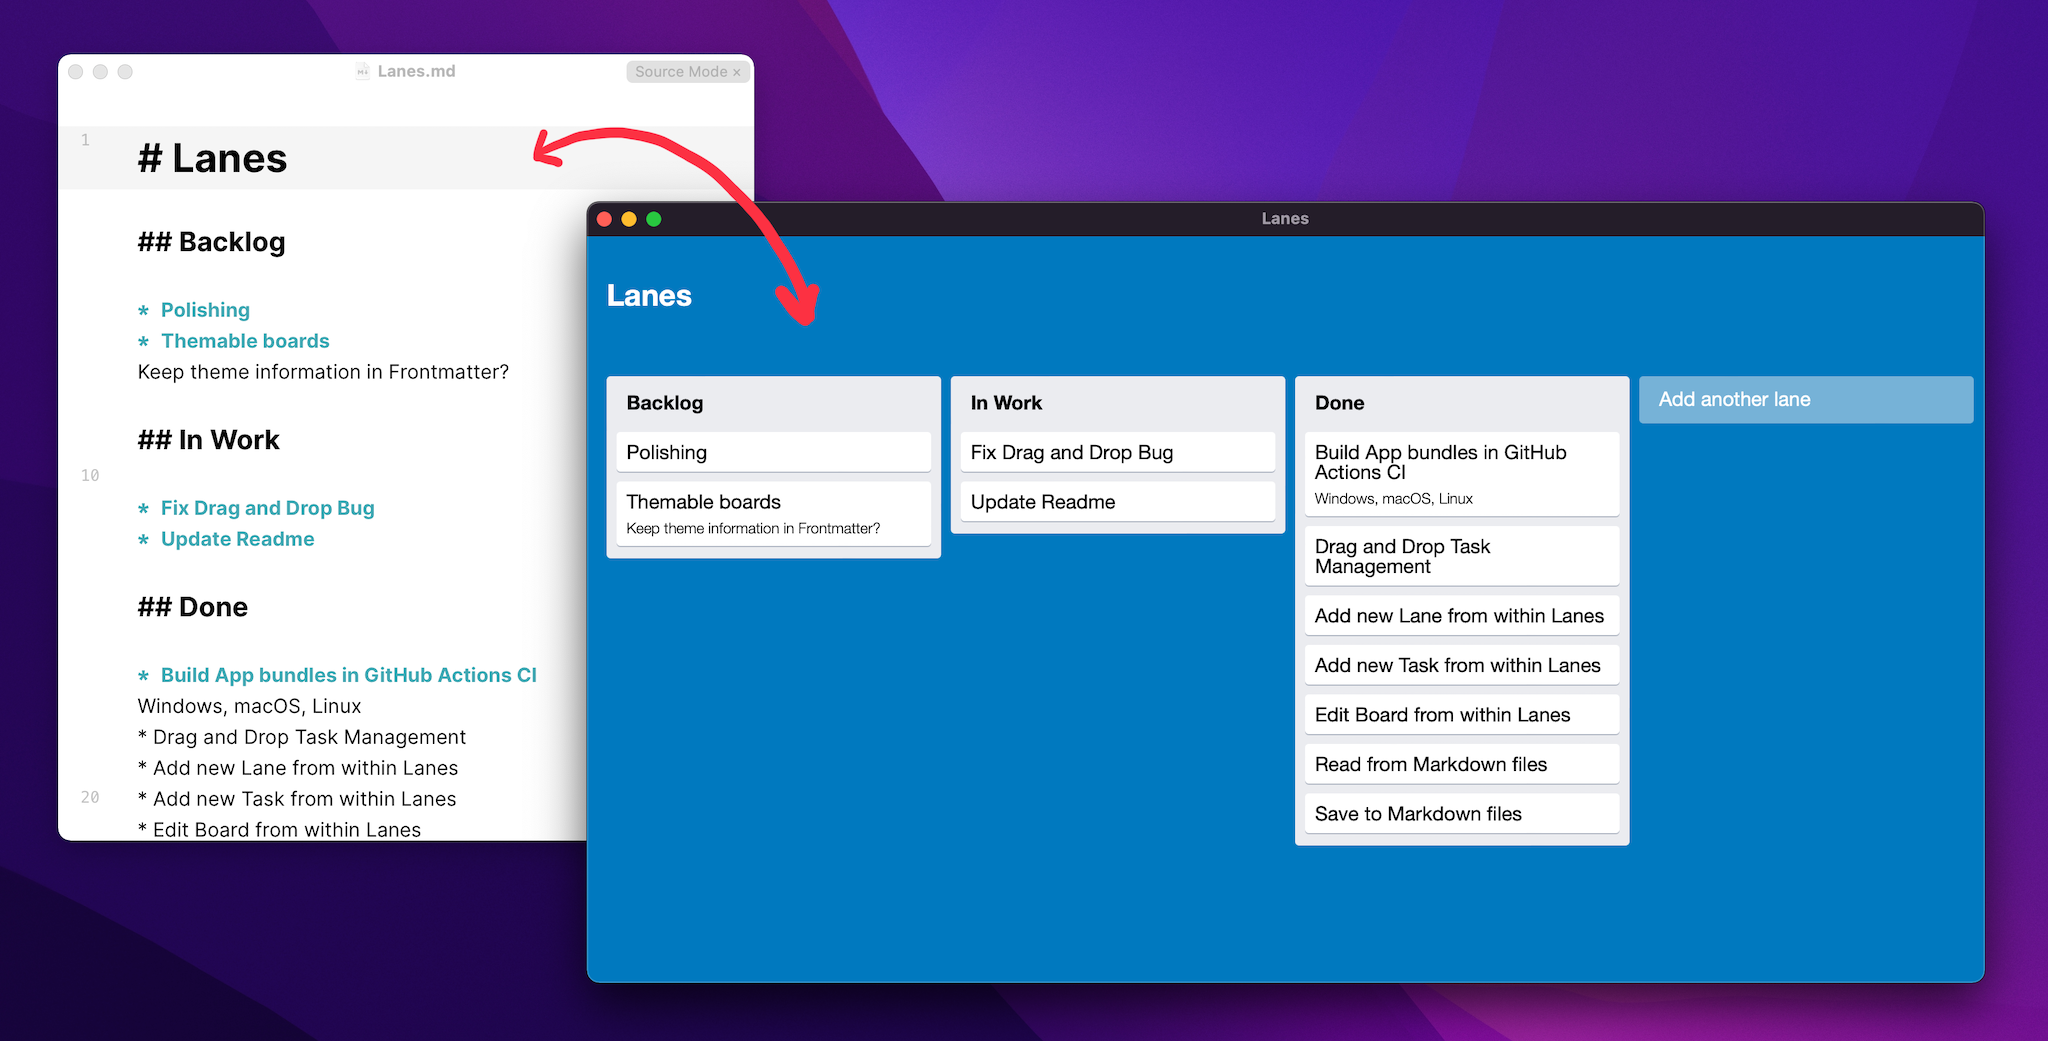Click the Backlog lane header

click(664, 403)
